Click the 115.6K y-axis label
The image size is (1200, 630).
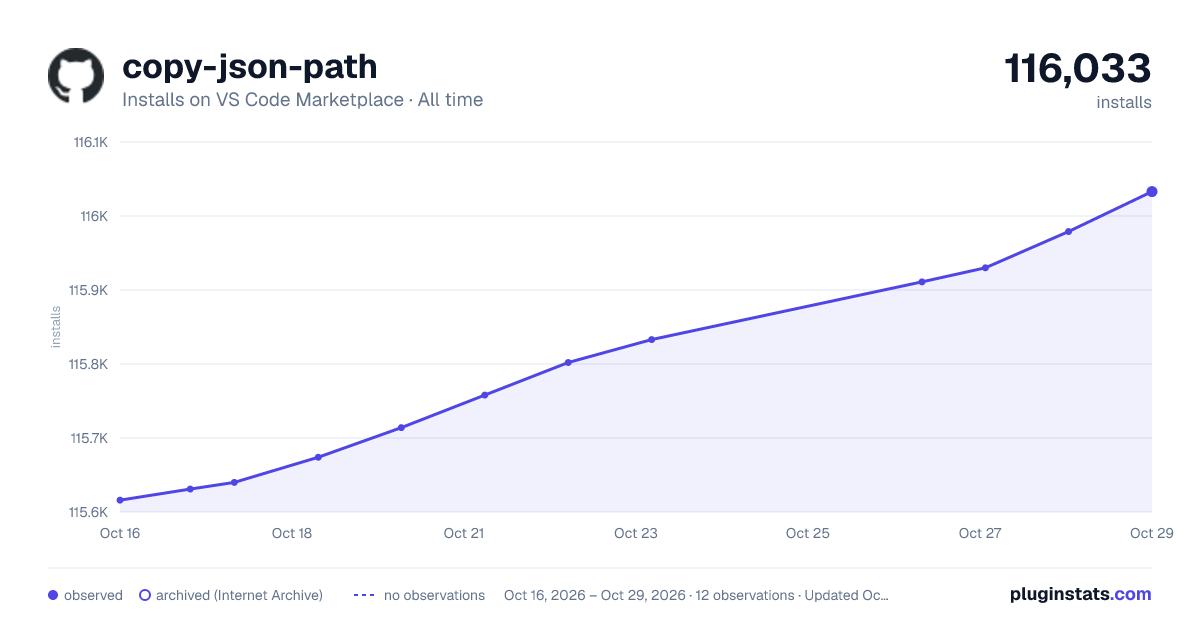coord(88,512)
